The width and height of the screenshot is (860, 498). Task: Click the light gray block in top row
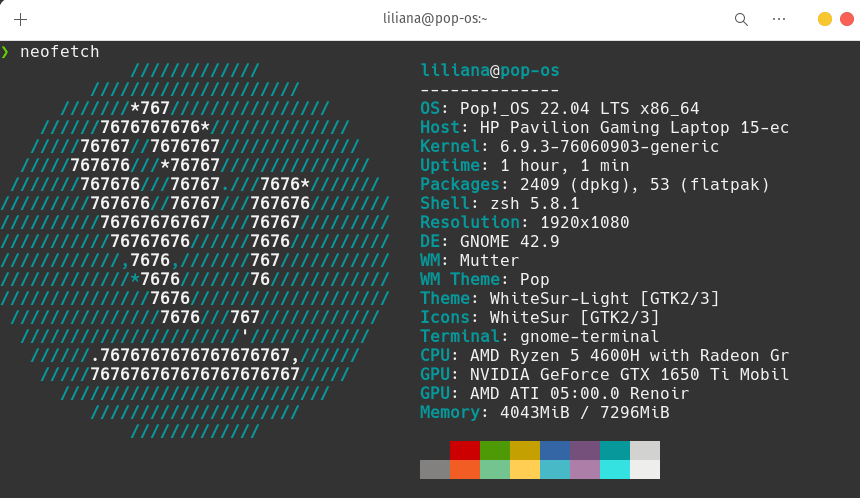point(645,450)
